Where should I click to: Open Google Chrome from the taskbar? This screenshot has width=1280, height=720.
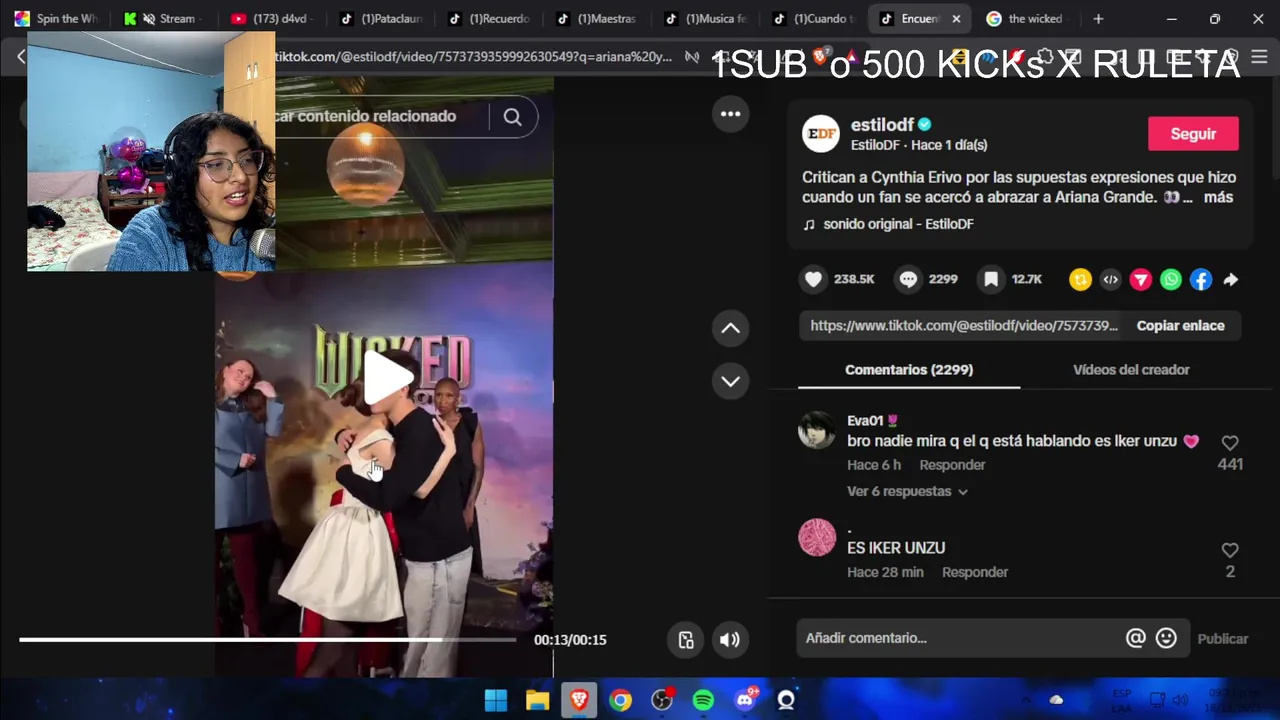coord(621,700)
